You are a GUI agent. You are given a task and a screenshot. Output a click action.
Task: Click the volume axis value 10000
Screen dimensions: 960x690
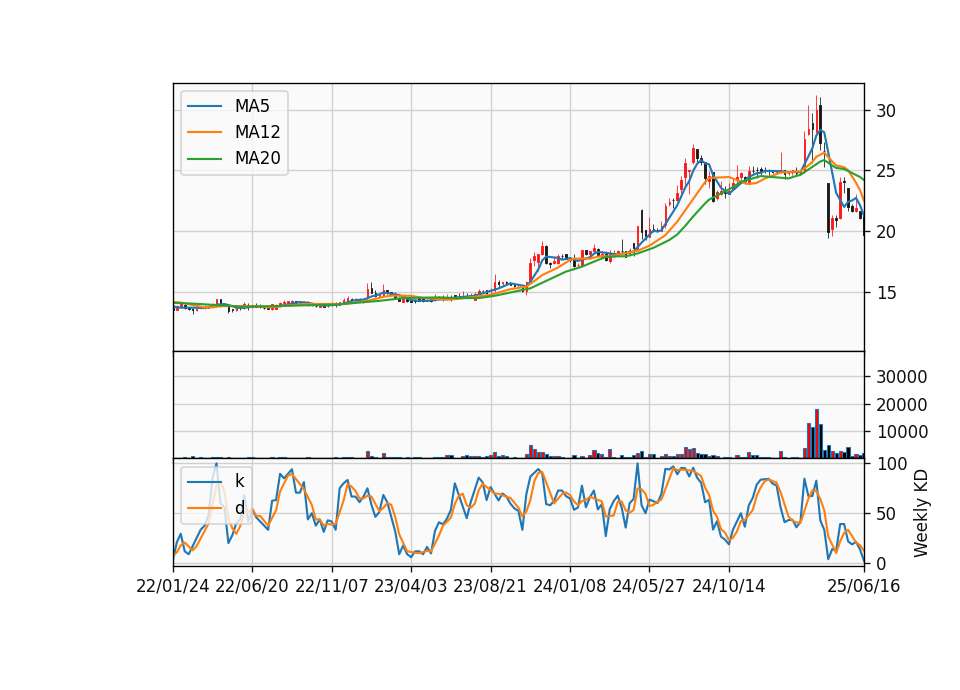tap(901, 432)
